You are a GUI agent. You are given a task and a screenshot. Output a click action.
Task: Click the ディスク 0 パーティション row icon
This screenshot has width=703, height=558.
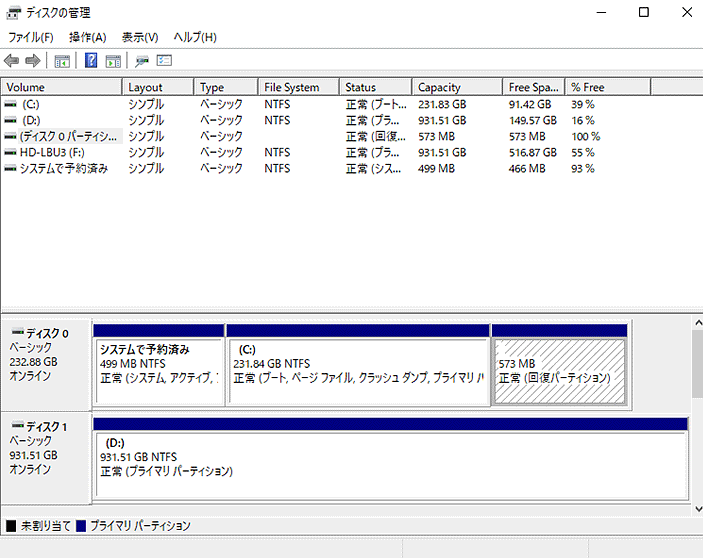(x=10, y=136)
